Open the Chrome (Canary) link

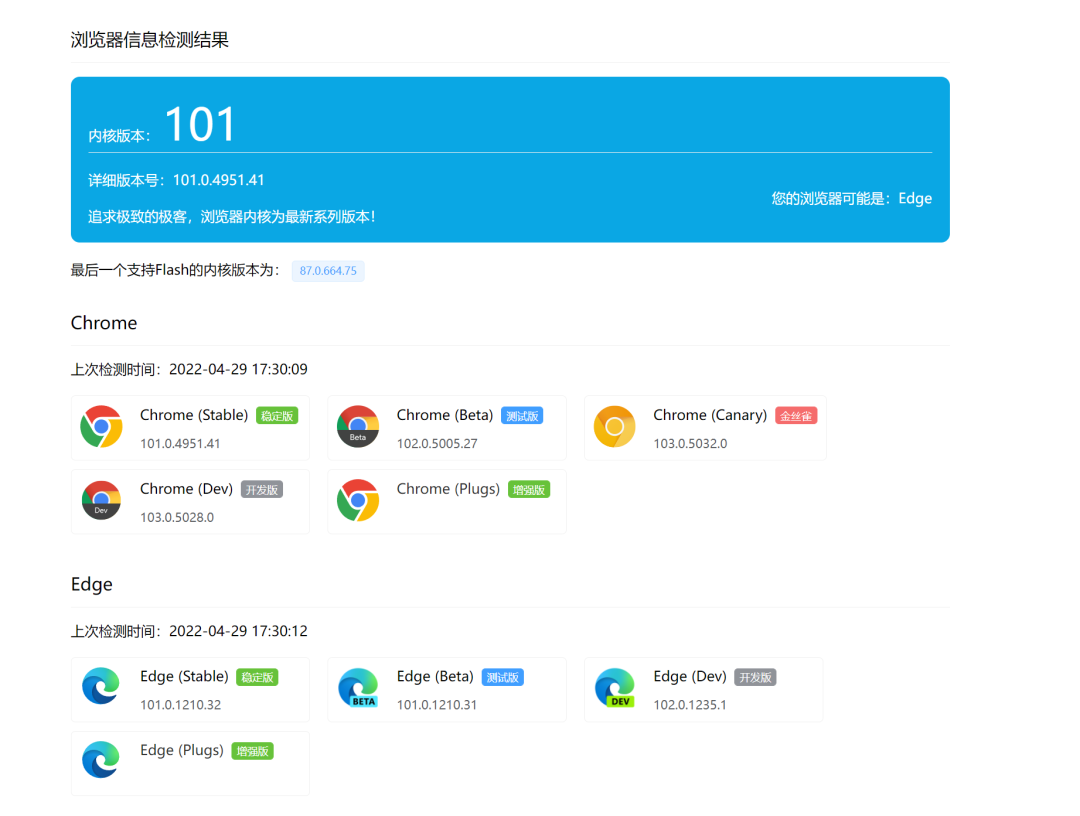pyautogui.click(x=710, y=415)
